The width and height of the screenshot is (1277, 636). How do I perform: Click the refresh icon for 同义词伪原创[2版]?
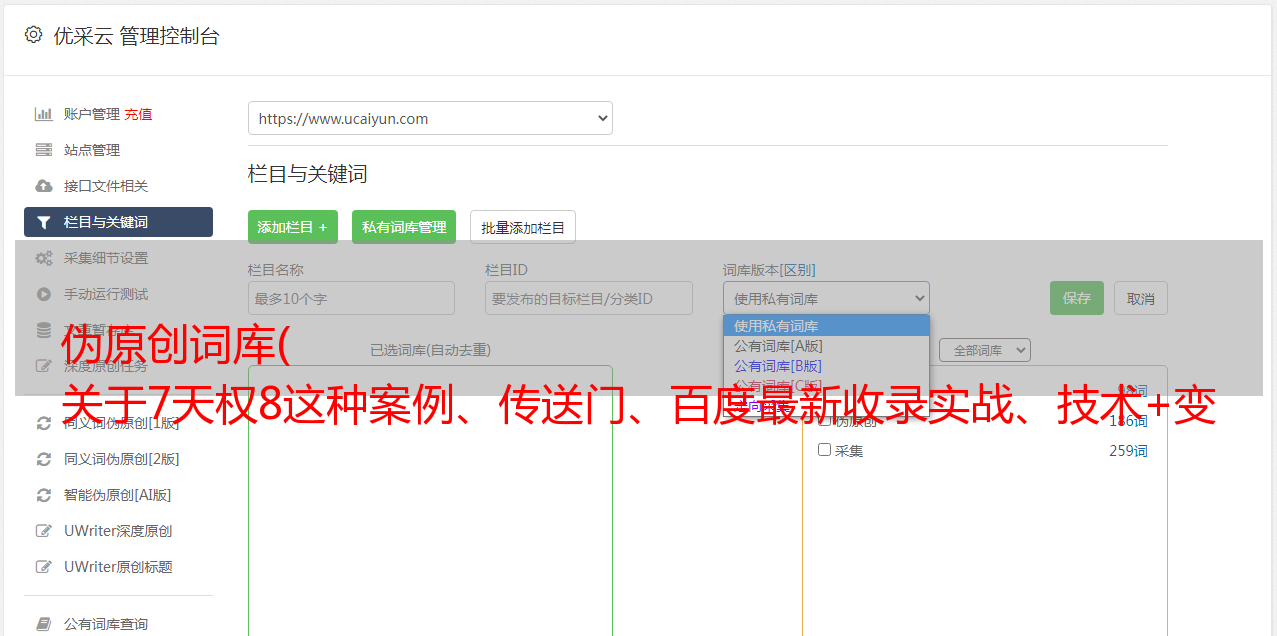coord(44,459)
